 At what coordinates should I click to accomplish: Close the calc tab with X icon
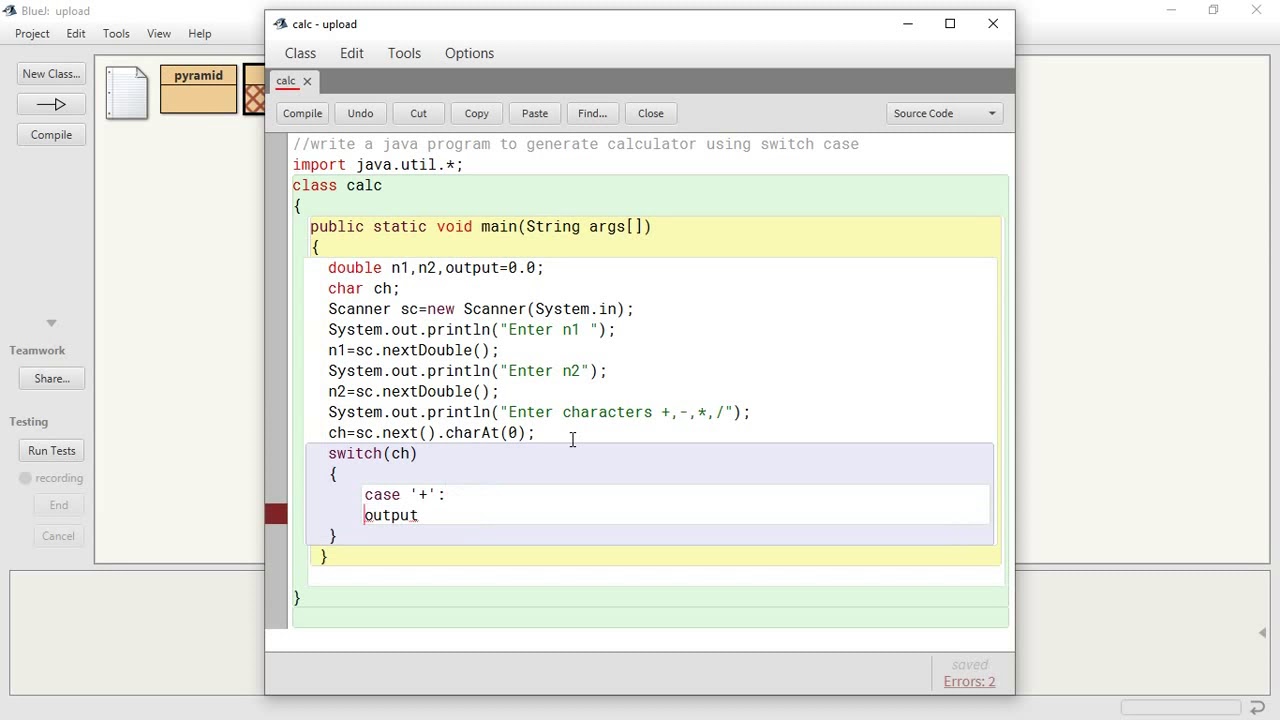click(x=307, y=81)
